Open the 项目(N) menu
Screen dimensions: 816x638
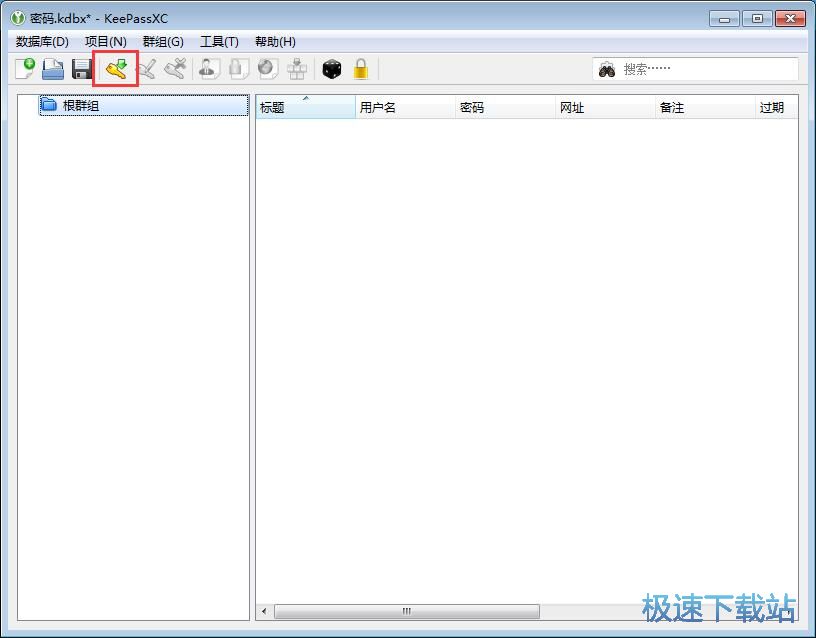coord(106,42)
